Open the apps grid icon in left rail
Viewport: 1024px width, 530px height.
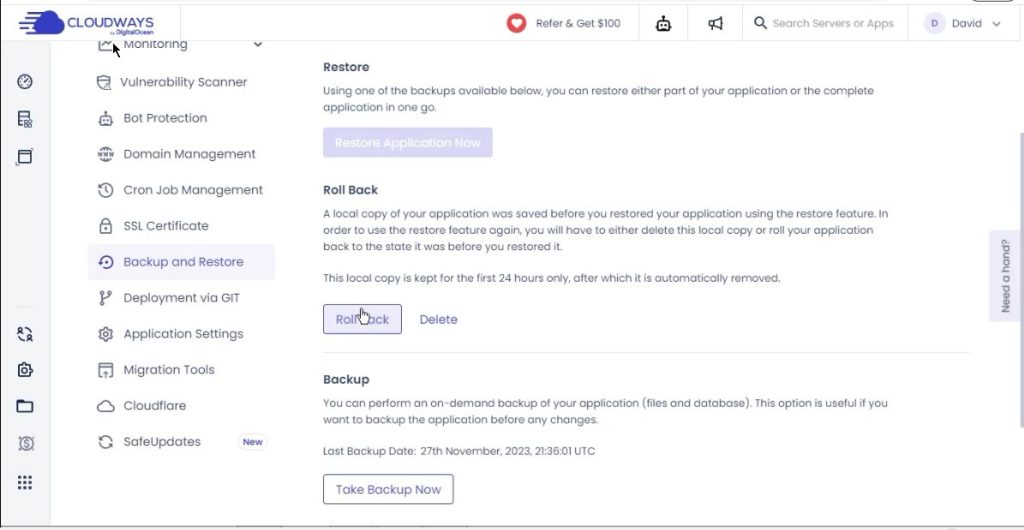25,482
